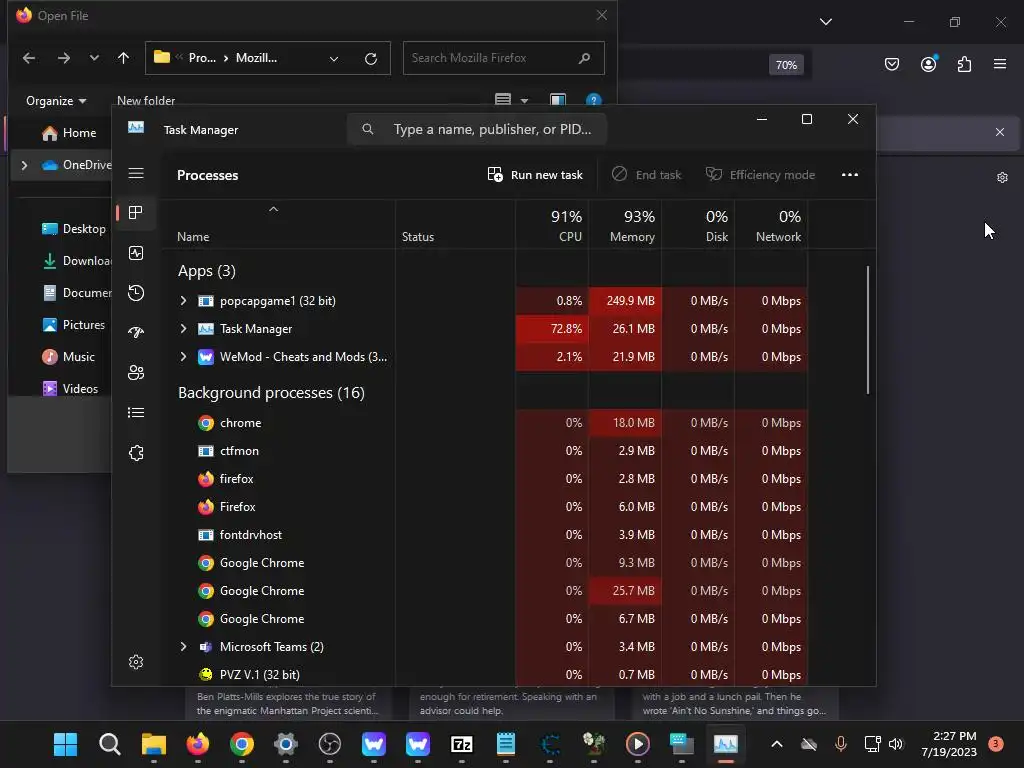This screenshot has width=1024, height=768.
Task: Open Services page in Task Manager sidebar
Action: pyautogui.click(x=136, y=453)
